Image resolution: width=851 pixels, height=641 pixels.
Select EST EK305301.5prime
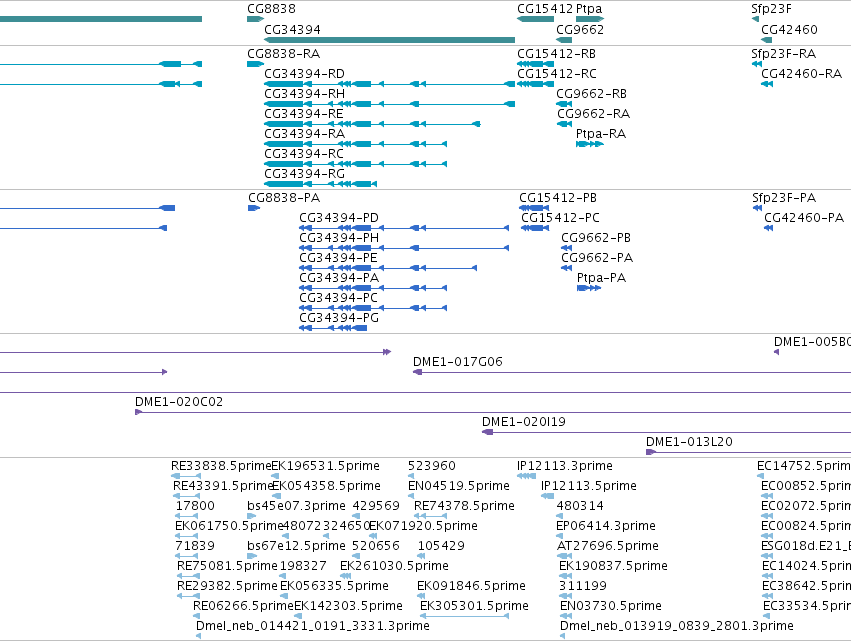pos(474,606)
